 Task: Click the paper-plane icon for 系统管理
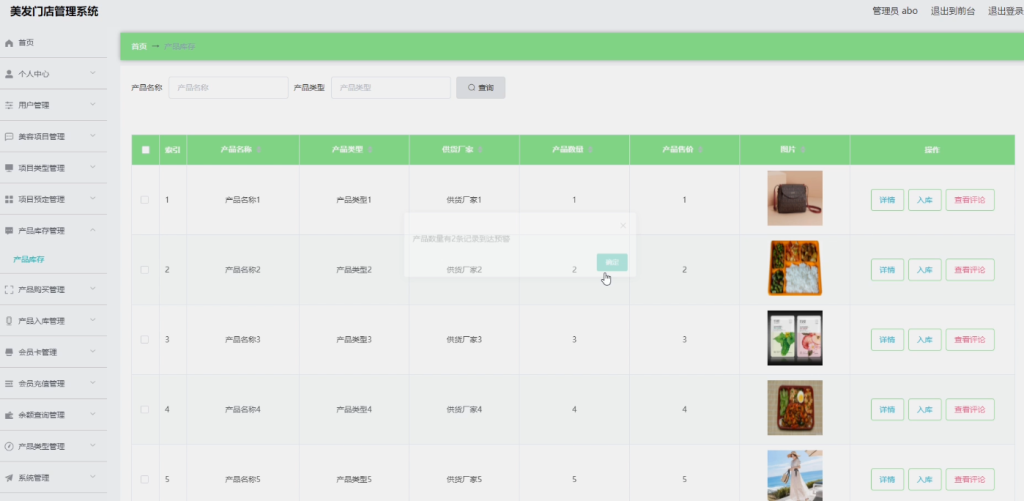click(9, 477)
